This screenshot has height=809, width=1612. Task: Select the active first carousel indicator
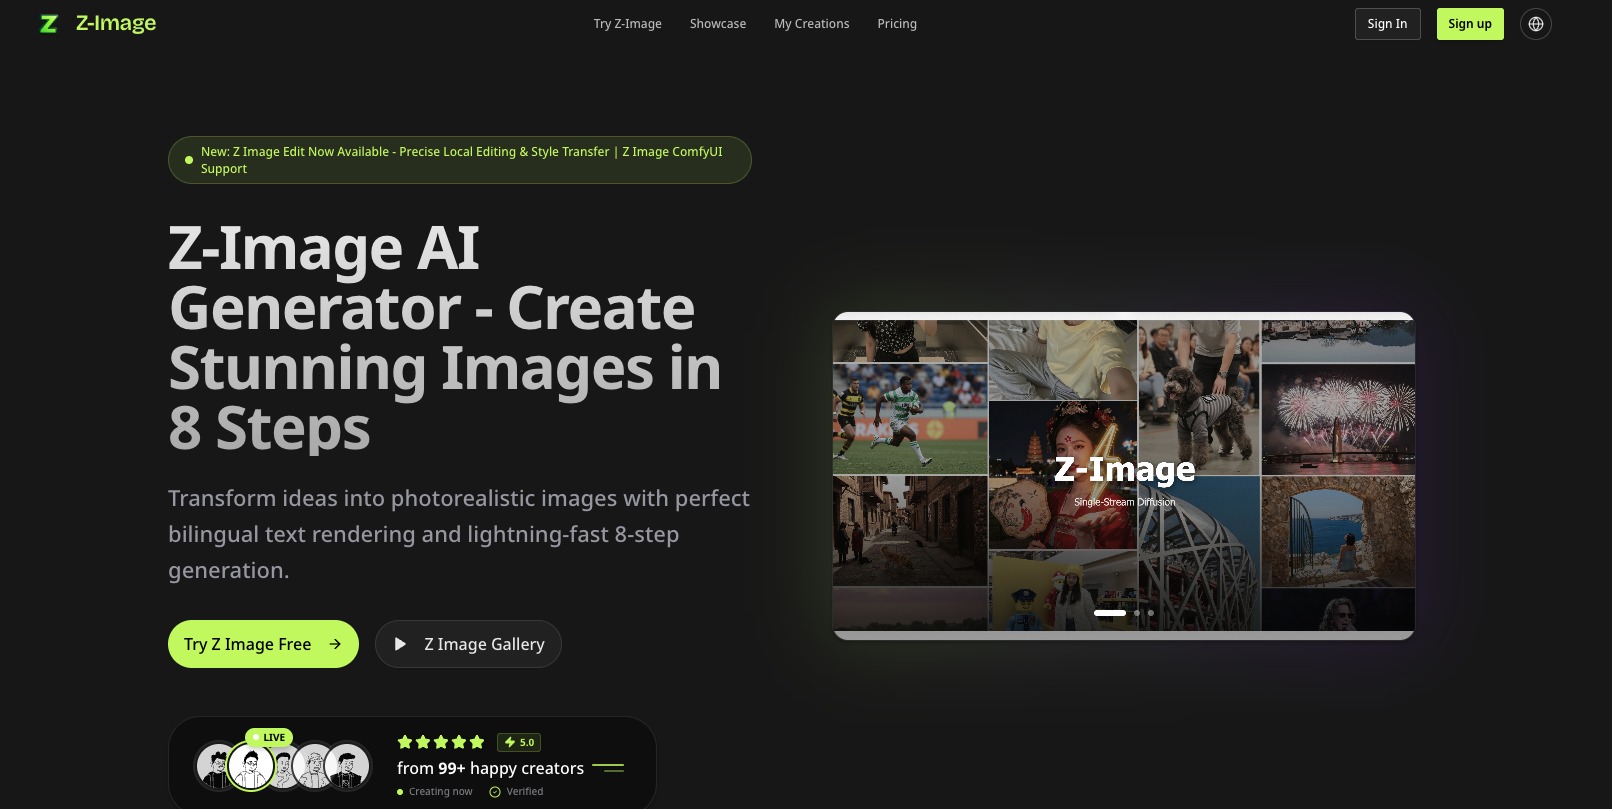click(x=1110, y=613)
